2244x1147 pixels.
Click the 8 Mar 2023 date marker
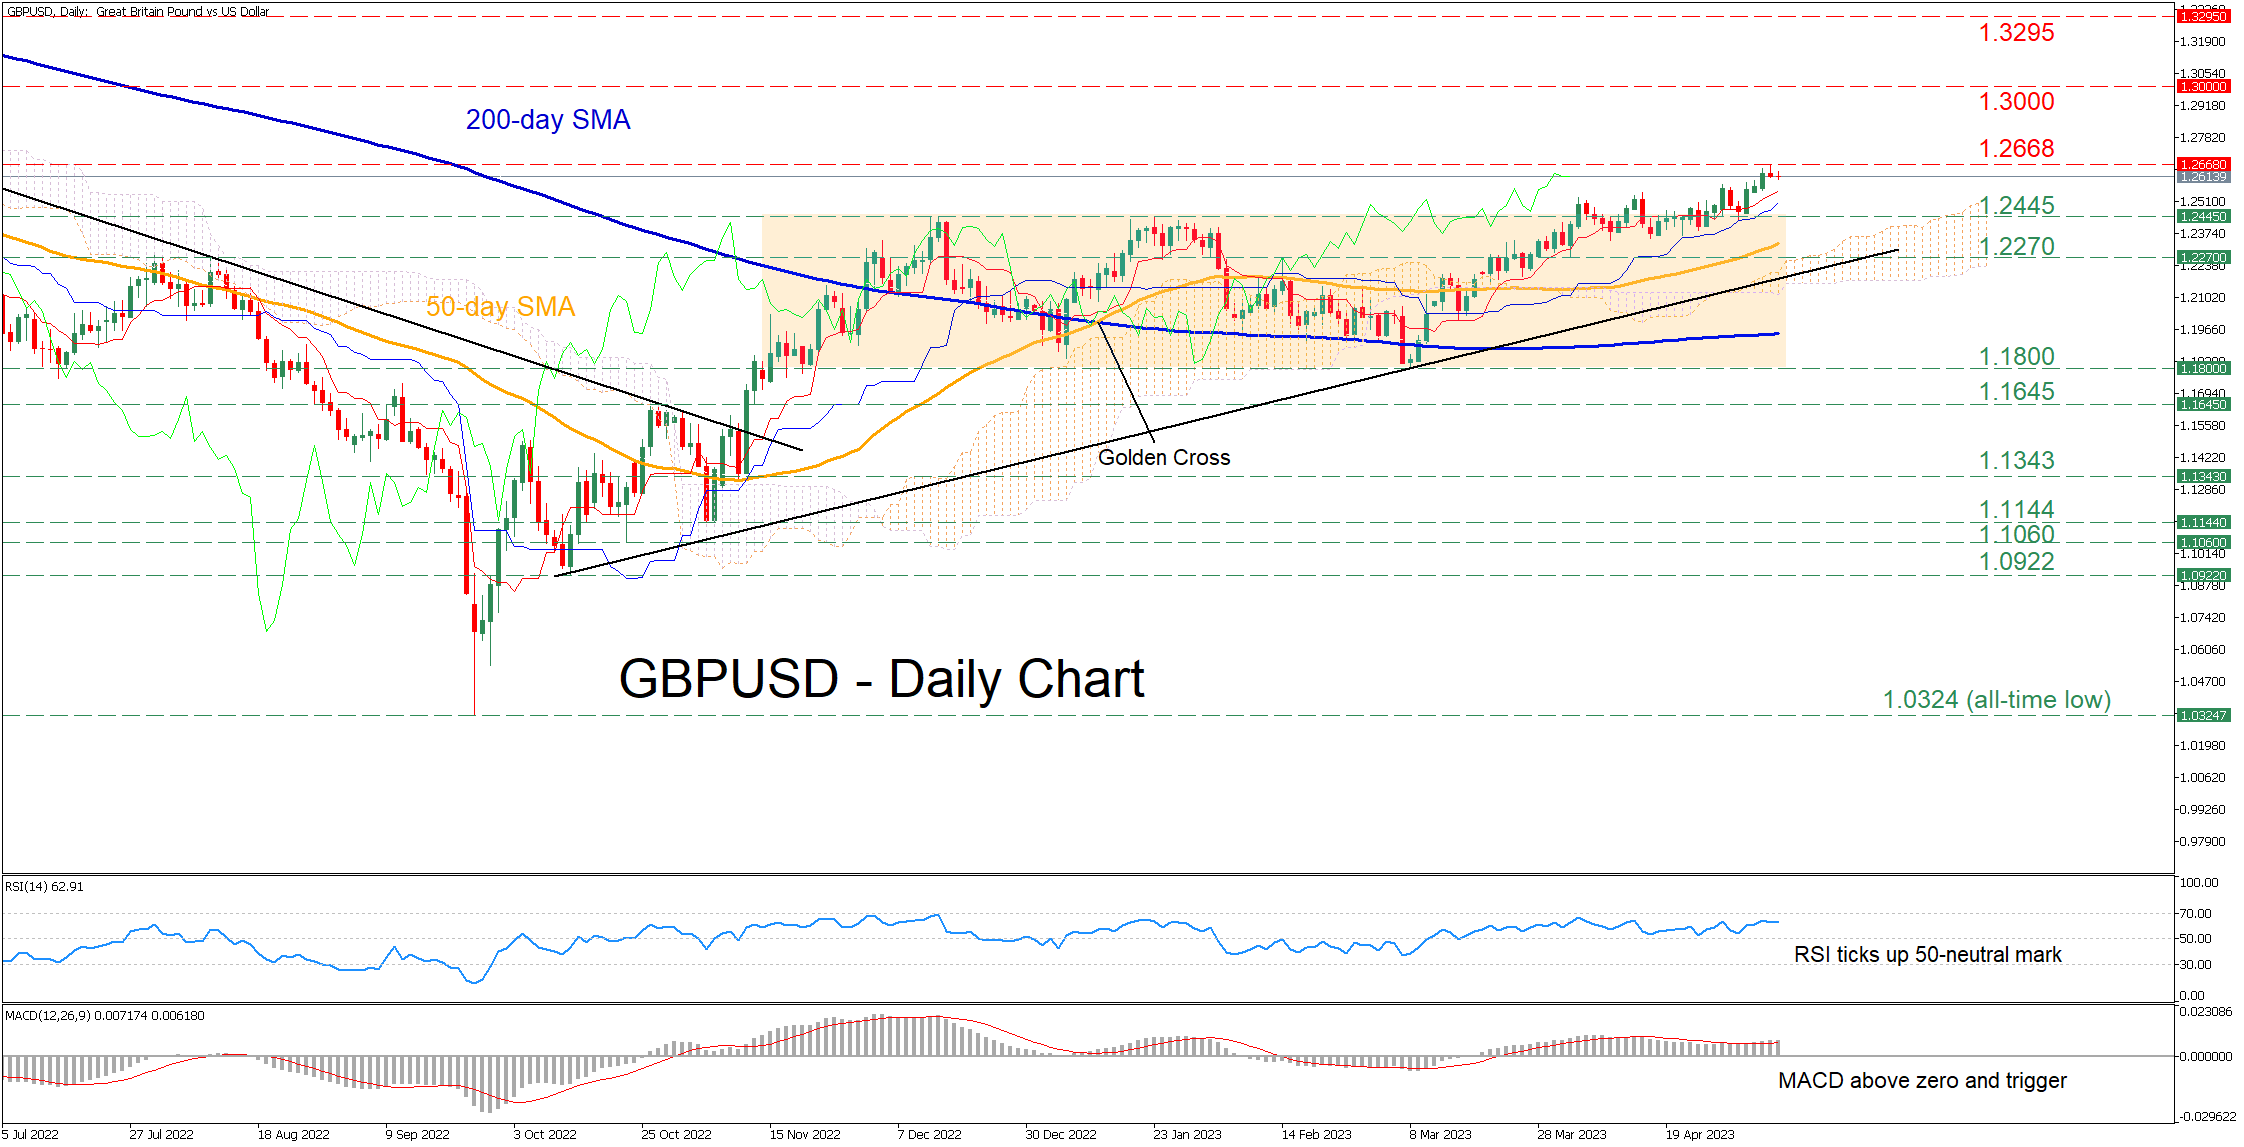[x=1440, y=1134]
